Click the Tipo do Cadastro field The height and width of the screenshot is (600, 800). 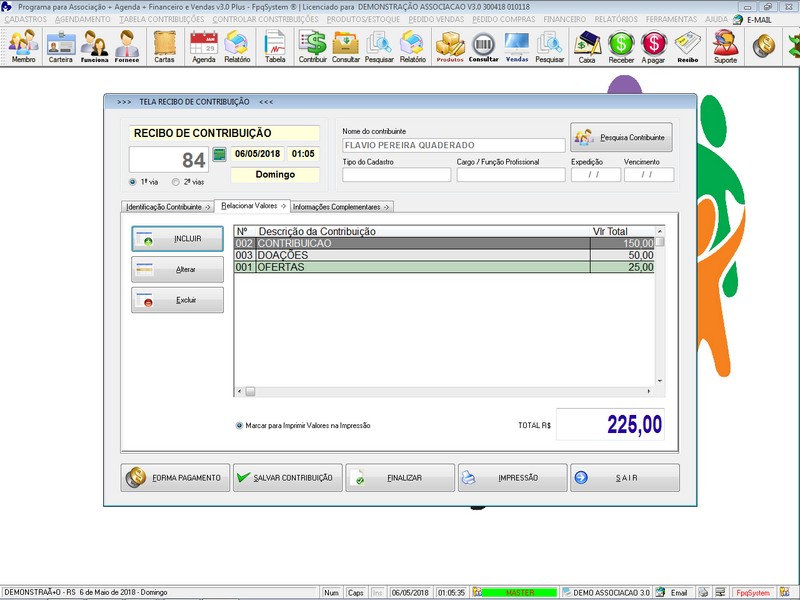pyautogui.click(x=396, y=174)
